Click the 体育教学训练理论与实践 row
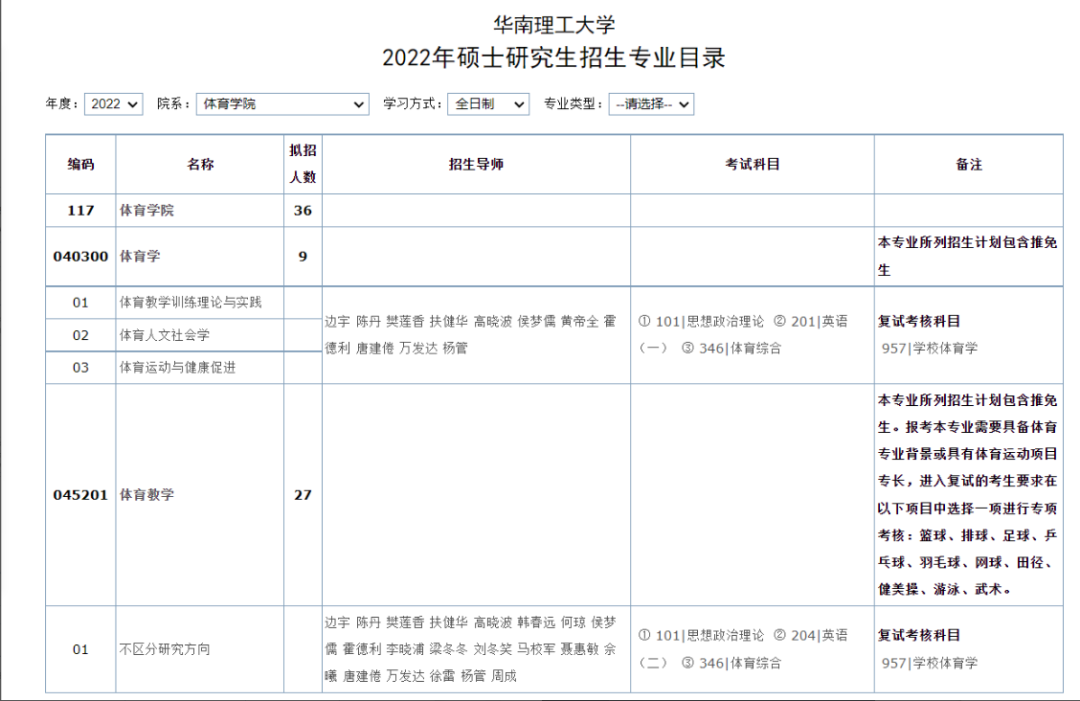The height and width of the screenshot is (701, 1080). point(191,302)
